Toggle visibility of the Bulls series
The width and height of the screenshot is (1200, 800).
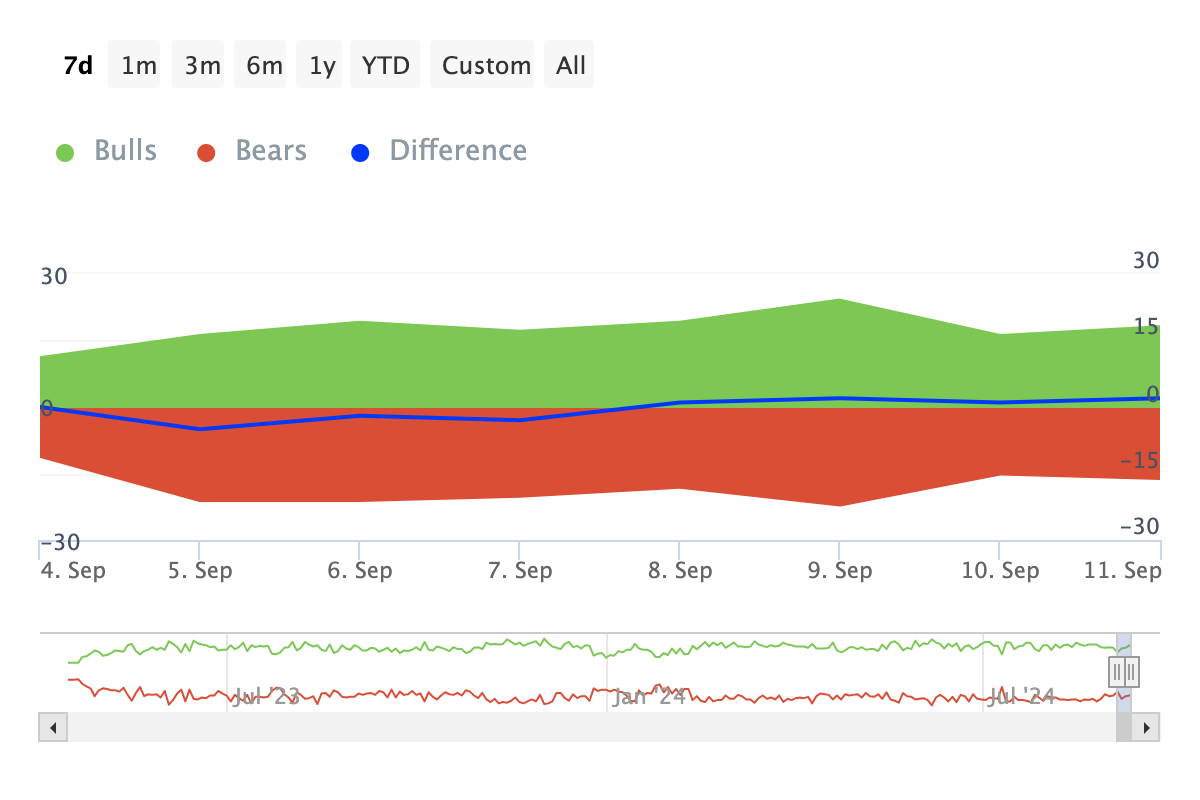(x=125, y=150)
